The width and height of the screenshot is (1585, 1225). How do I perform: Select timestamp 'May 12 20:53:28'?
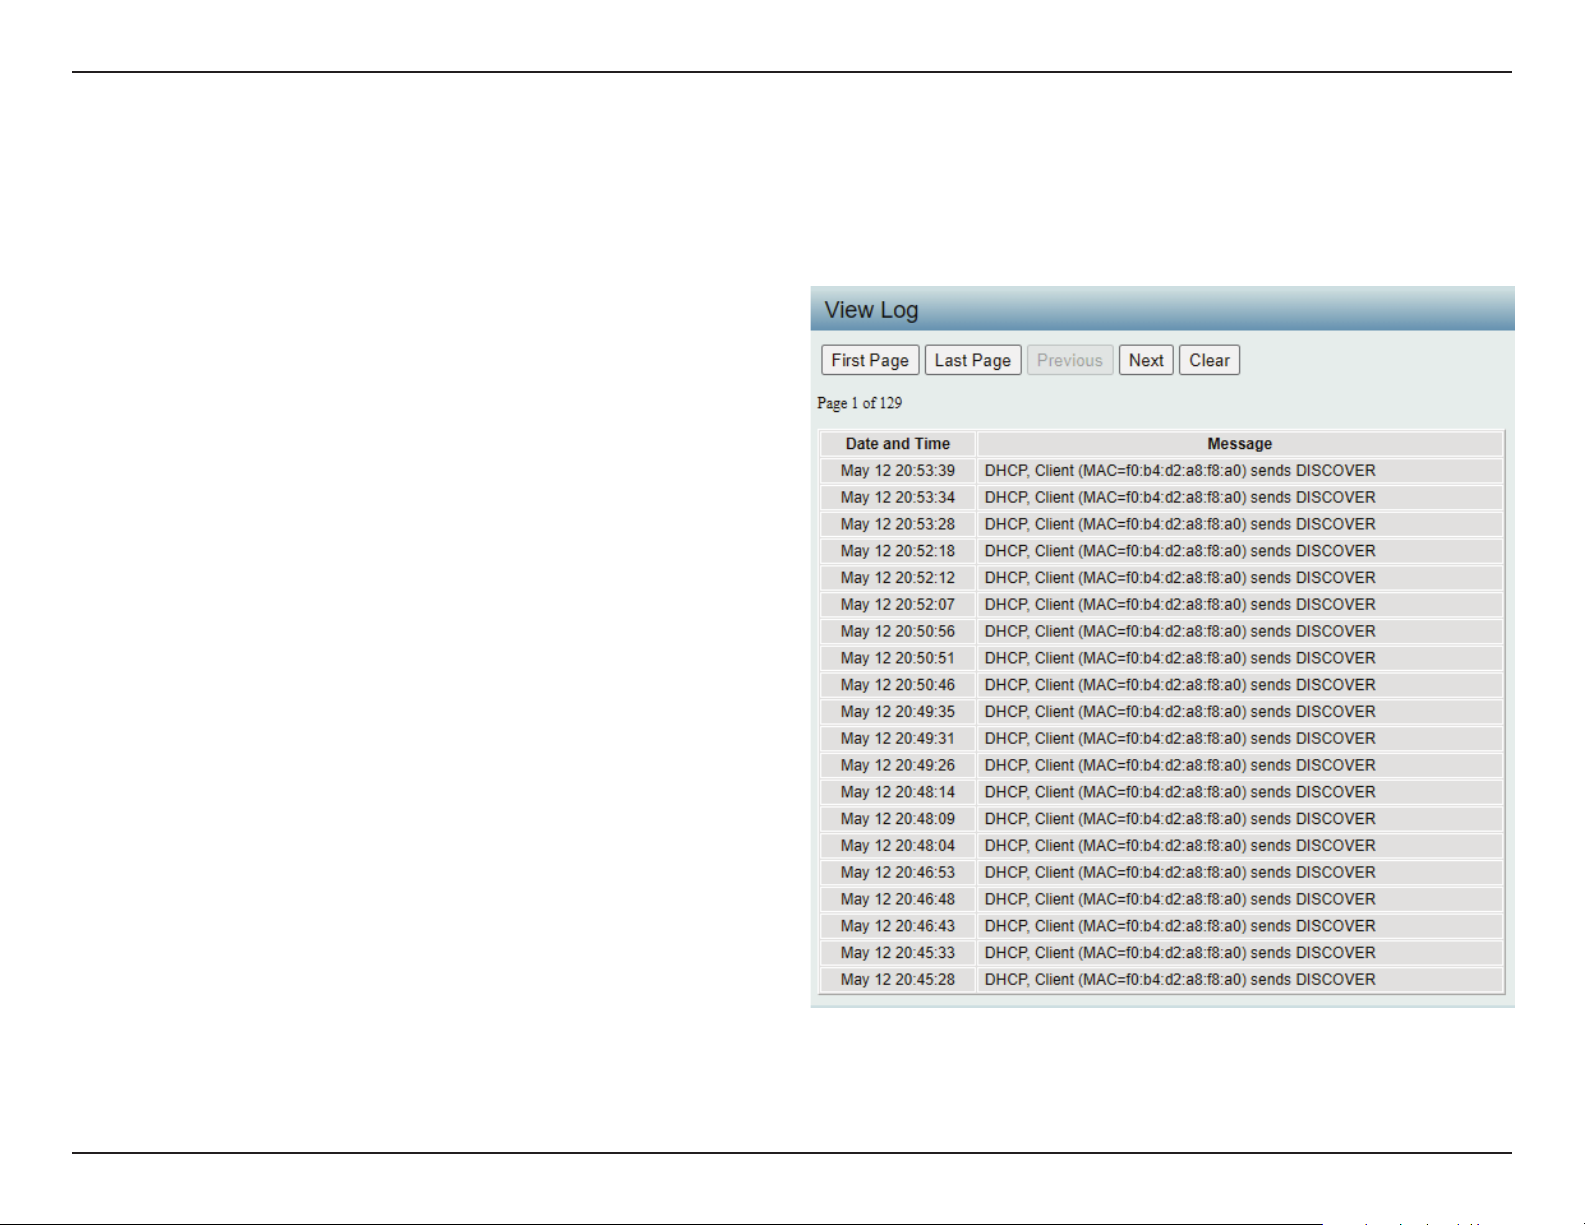pyautogui.click(x=898, y=524)
